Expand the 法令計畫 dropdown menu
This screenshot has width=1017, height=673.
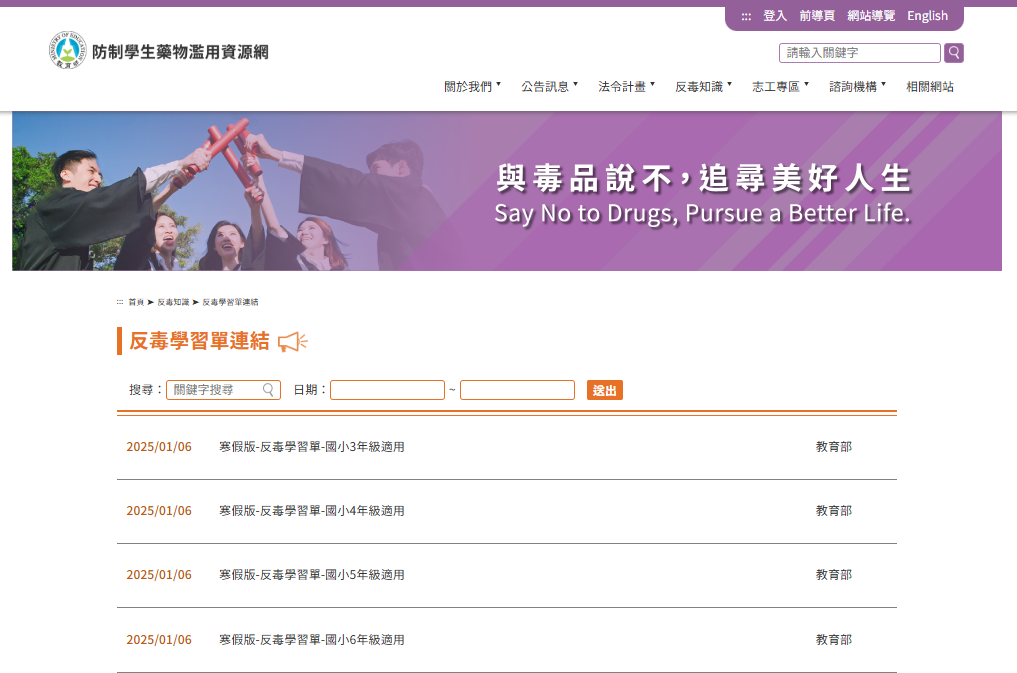[626, 87]
